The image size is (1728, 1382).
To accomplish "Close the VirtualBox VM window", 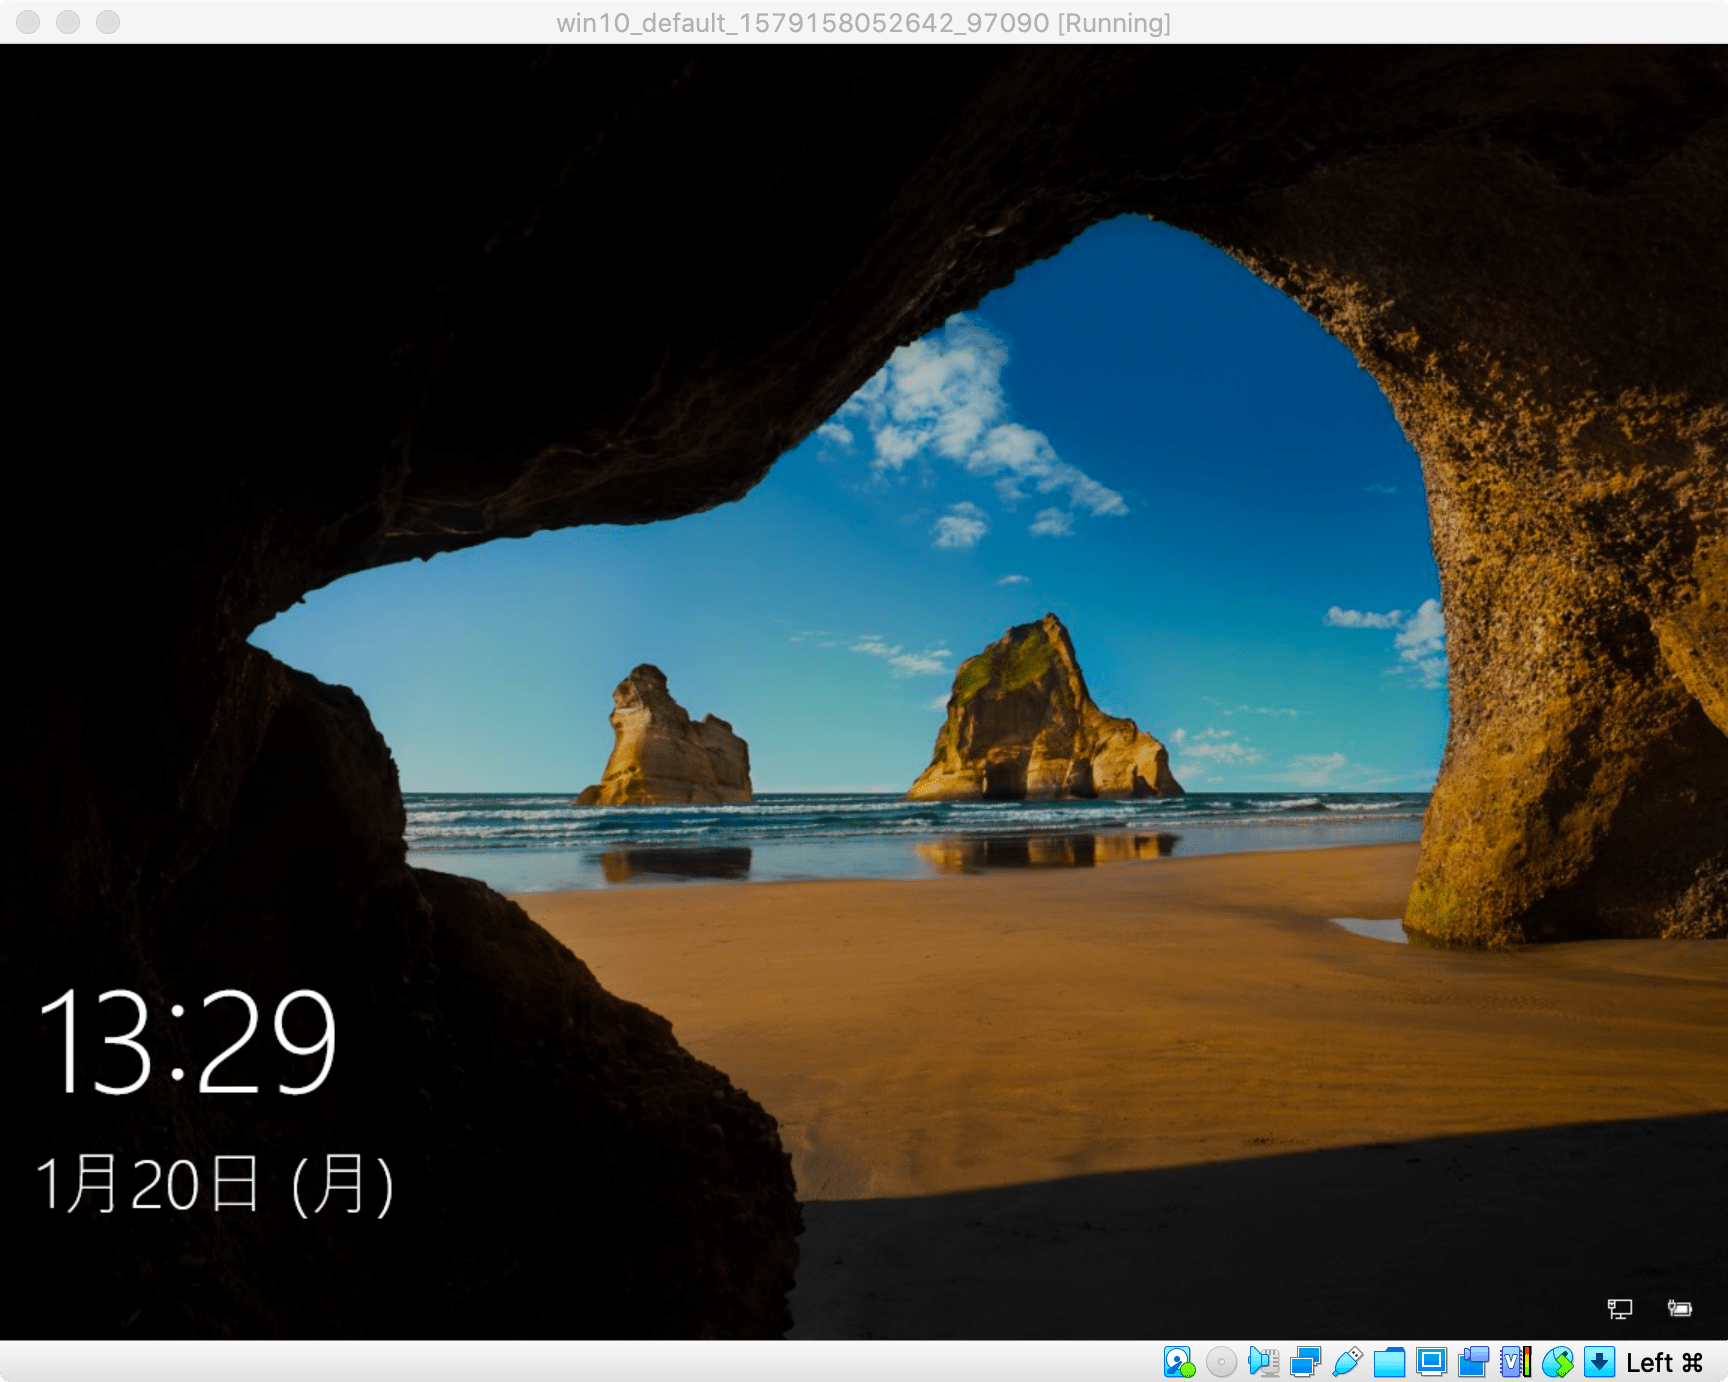I will tap(28, 22).
